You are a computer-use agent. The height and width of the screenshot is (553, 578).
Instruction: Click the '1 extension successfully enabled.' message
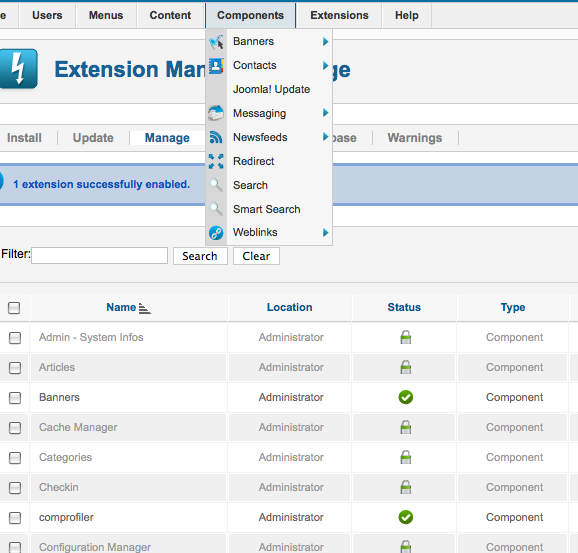[x=101, y=184]
